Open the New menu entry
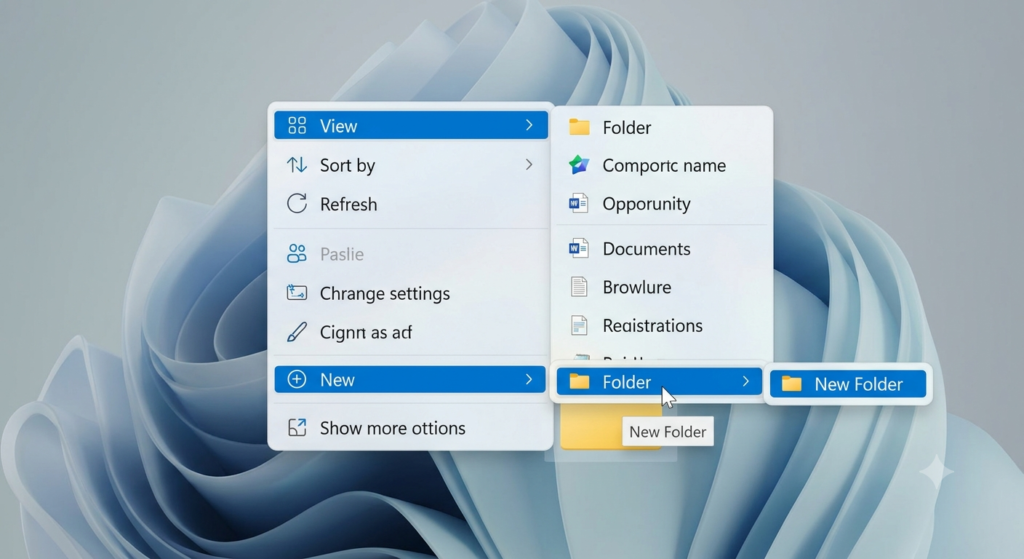Image resolution: width=1024 pixels, height=559 pixels. 410,379
